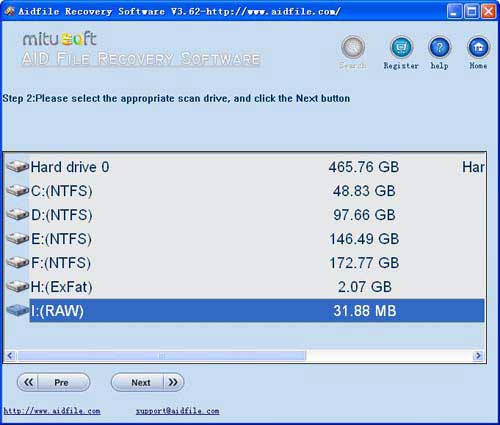Image resolution: width=500 pixels, height=425 pixels.
Task: Click the I:(RAW) drive icon
Action: pyautogui.click(x=18, y=310)
